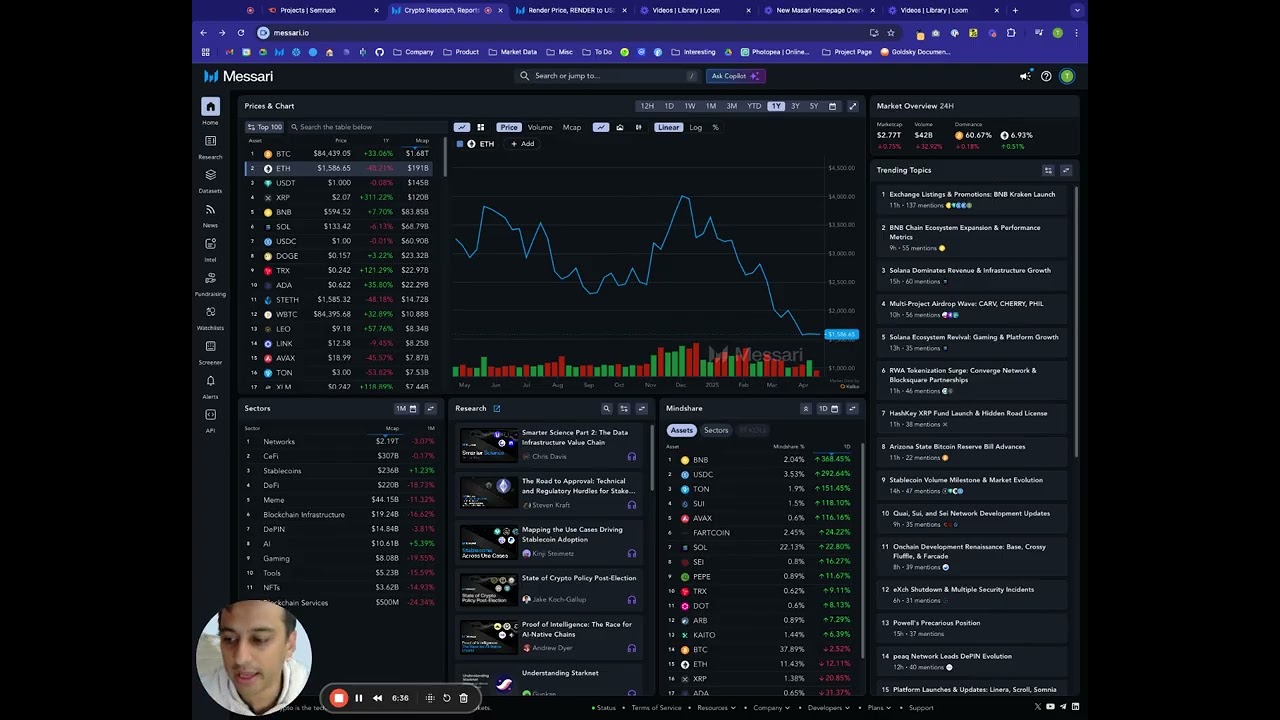Open the Watchlists sidebar section
The image size is (1280, 720).
click(210, 317)
